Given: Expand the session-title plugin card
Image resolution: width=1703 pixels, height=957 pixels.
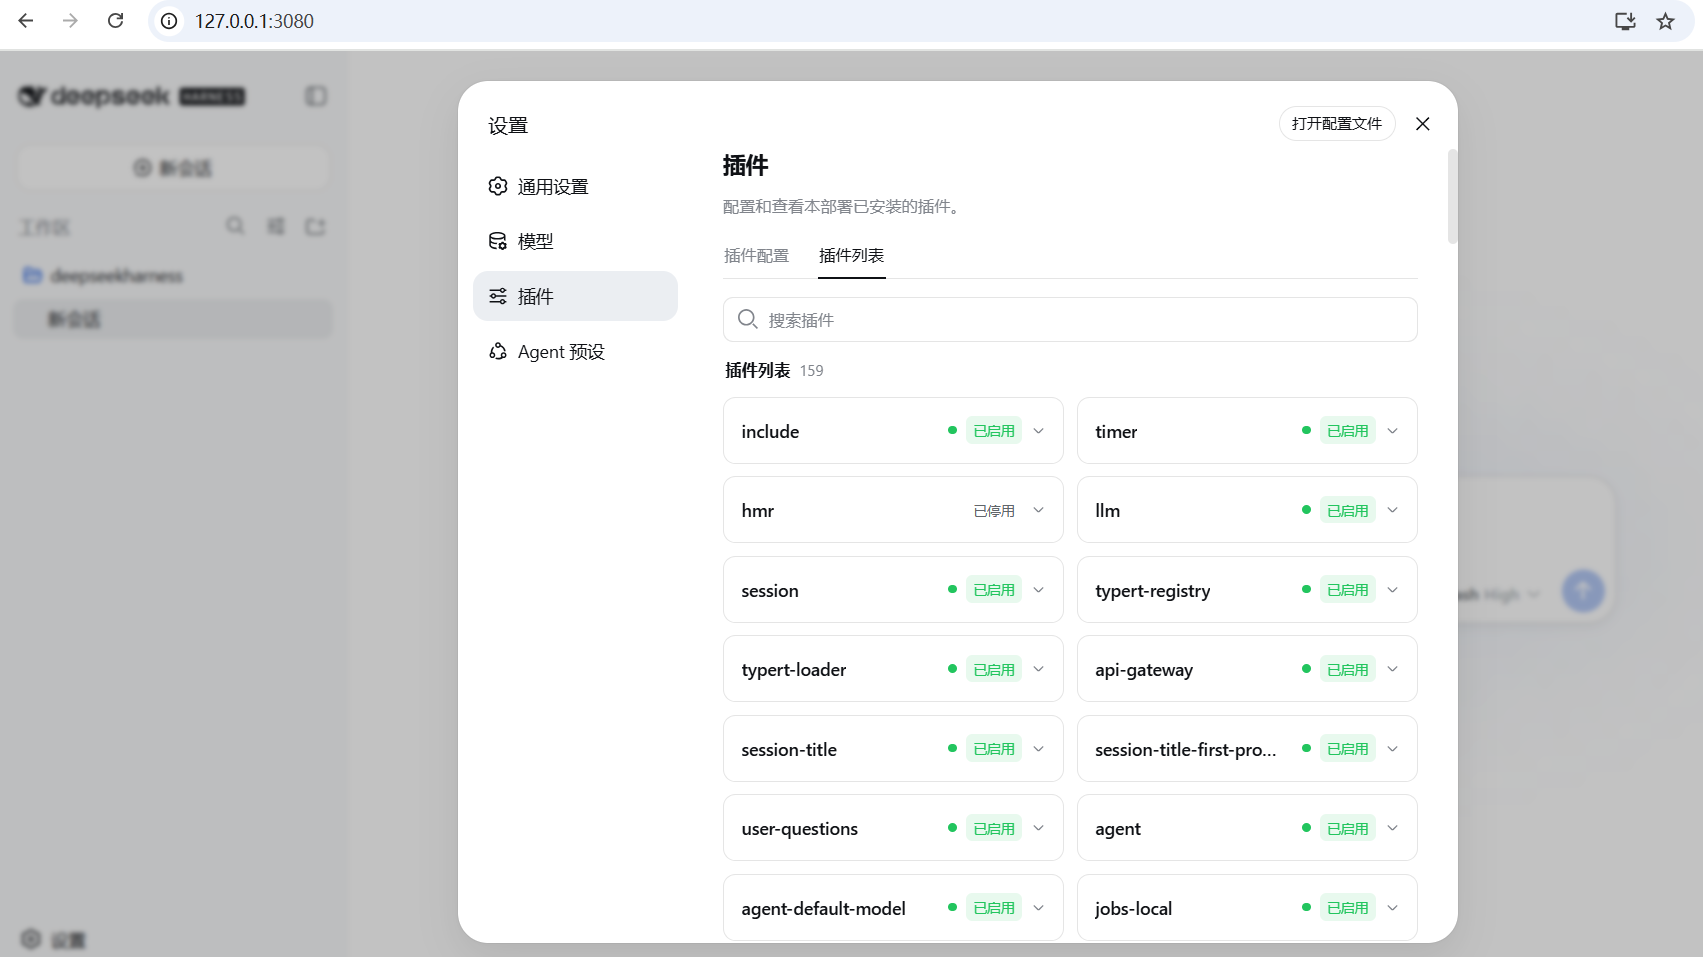Looking at the screenshot, I should 1039,749.
